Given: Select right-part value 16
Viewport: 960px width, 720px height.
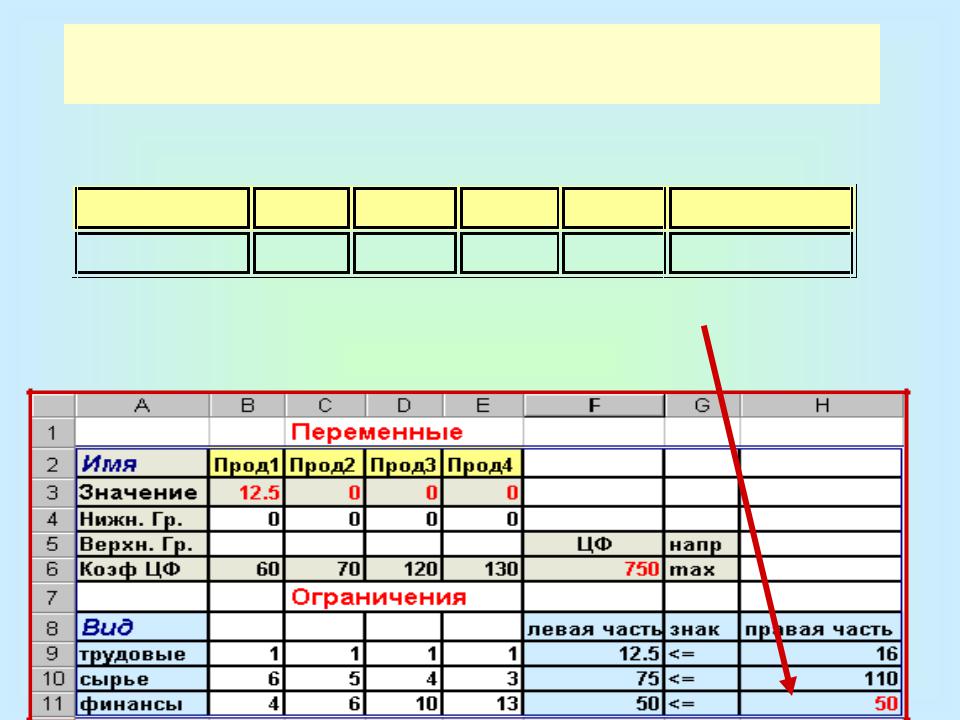Looking at the screenshot, I should click(x=820, y=653).
